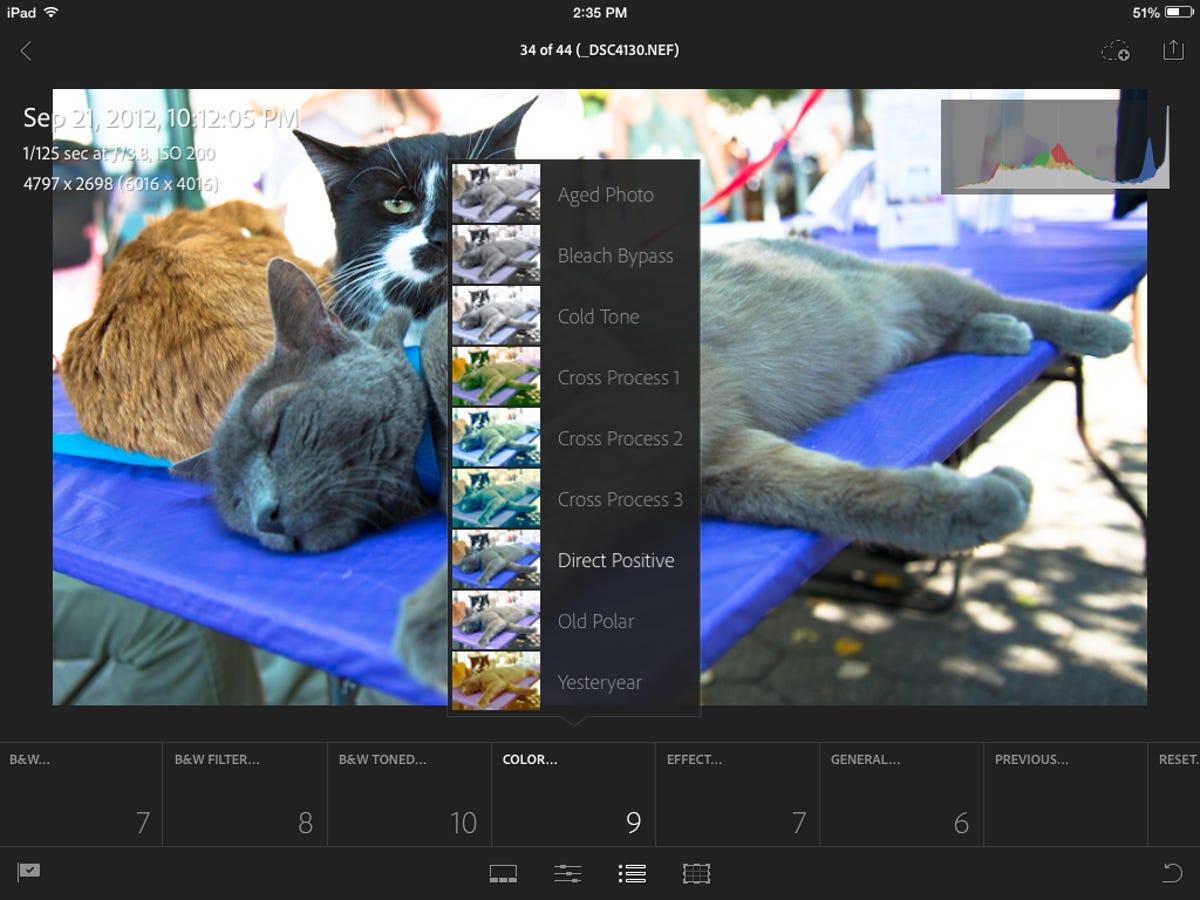Tap the back arrow to exit the photo

click(x=25, y=48)
